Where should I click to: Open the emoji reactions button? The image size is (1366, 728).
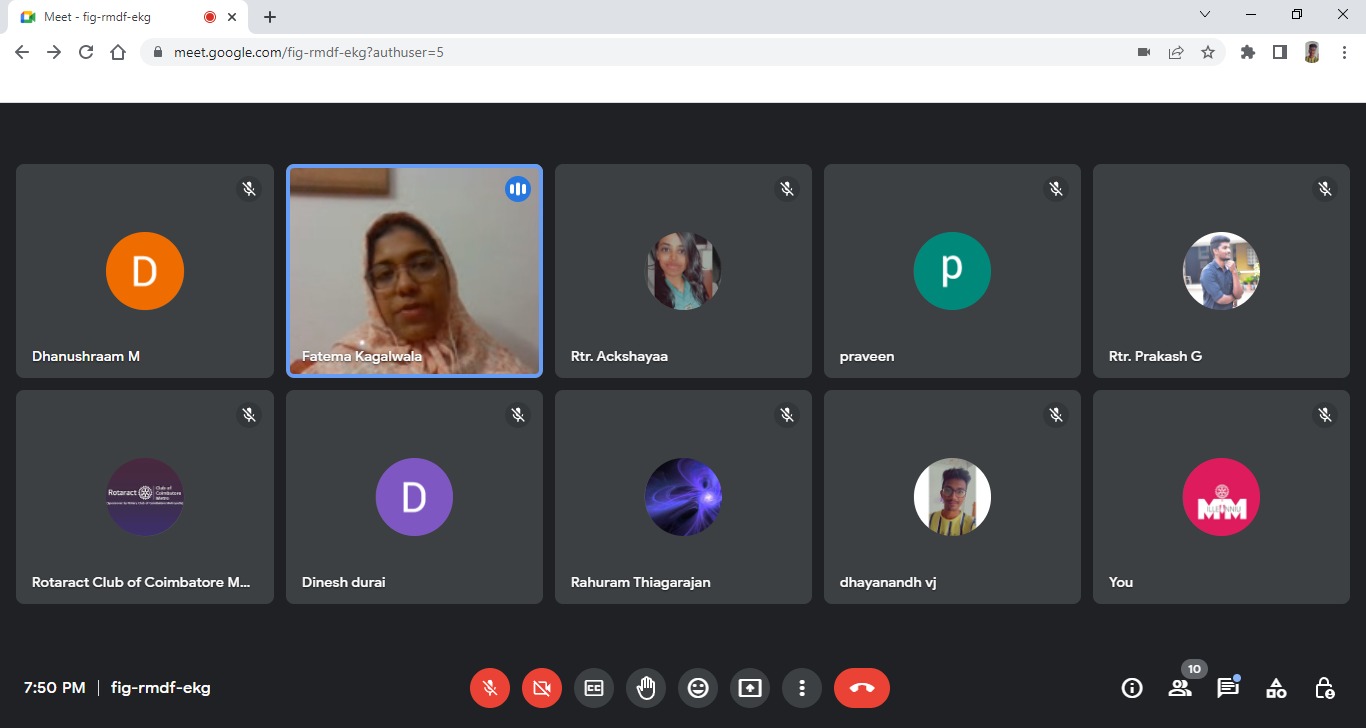click(x=698, y=688)
